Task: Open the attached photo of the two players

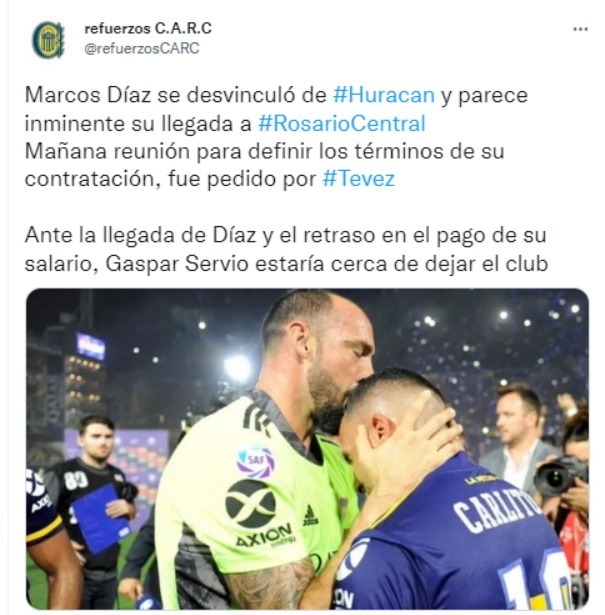Action: click(x=307, y=448)
